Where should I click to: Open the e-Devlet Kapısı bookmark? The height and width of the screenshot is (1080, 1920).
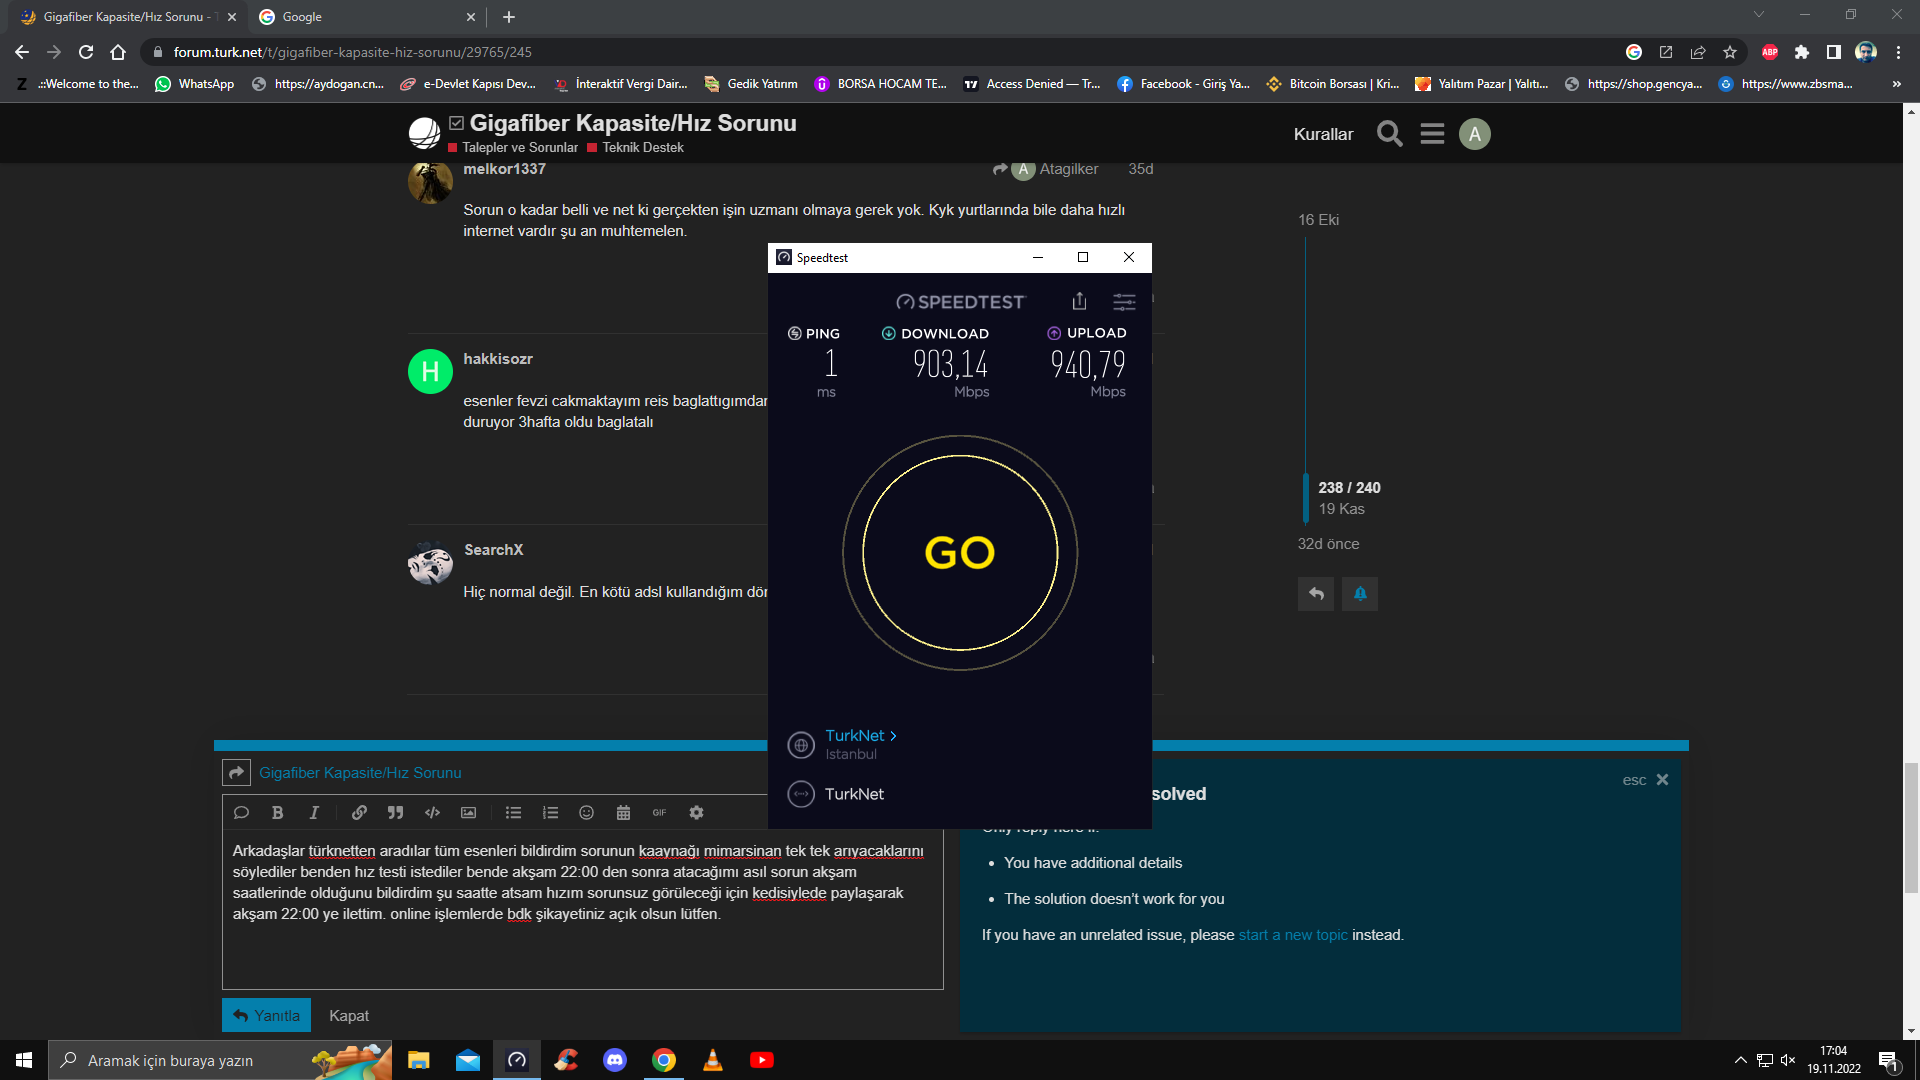(467, 84)
